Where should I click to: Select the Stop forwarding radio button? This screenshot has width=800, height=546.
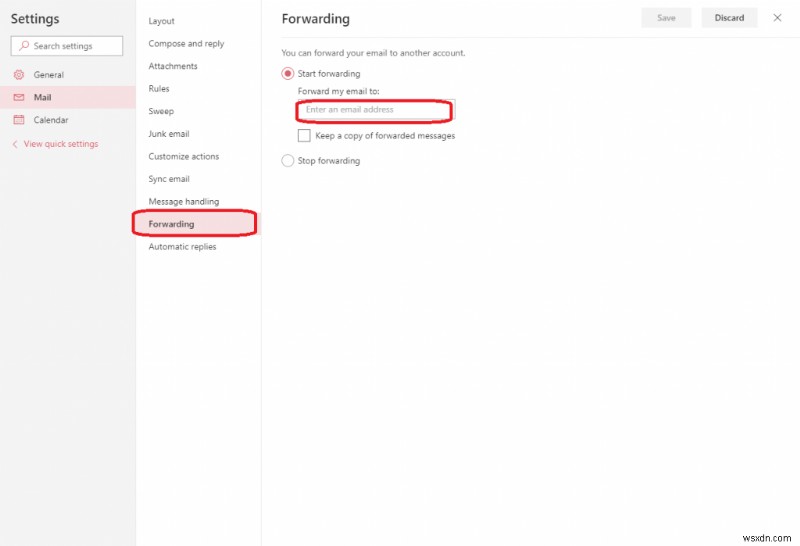click(x=288, y=161)
